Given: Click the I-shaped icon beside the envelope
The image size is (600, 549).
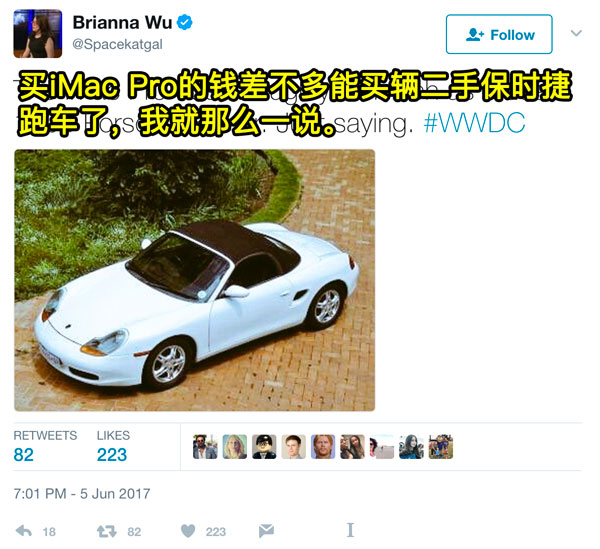Looking at the screenshot, I should pyautogui.click(x=350, y=530).
